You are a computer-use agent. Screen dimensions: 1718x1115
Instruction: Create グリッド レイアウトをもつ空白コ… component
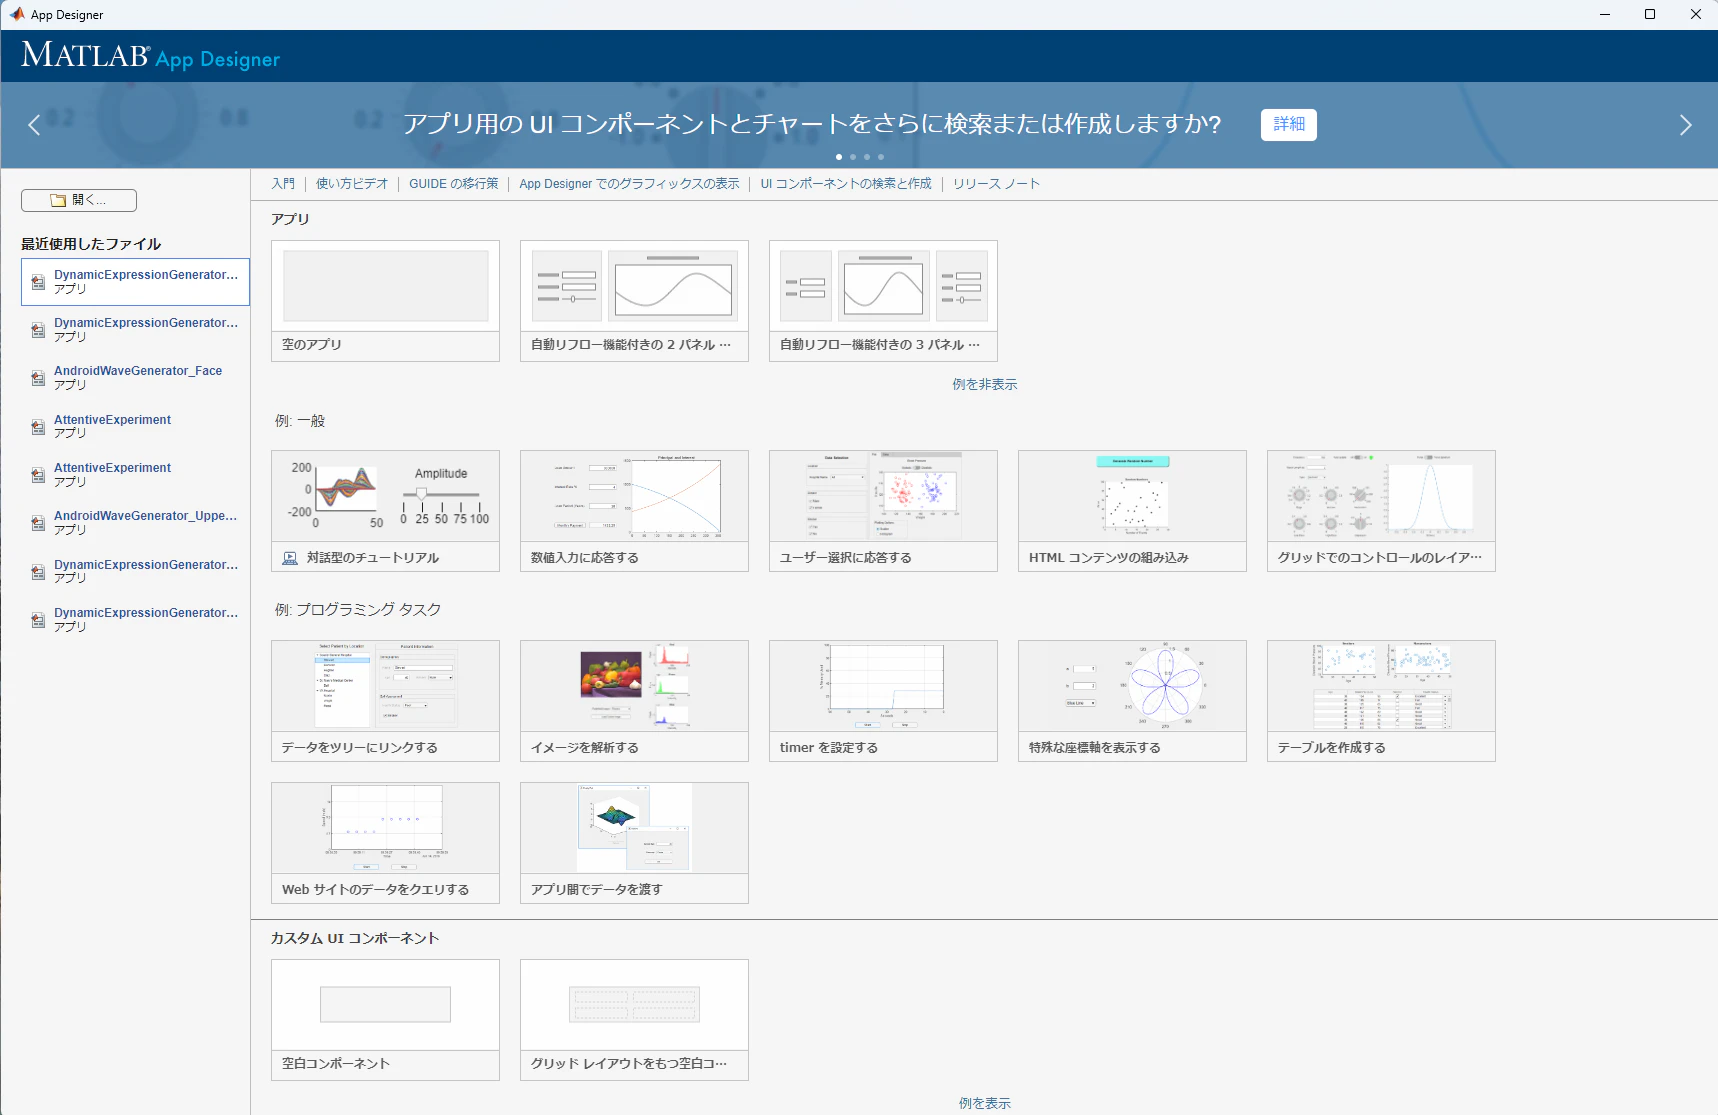(634, 1020)
